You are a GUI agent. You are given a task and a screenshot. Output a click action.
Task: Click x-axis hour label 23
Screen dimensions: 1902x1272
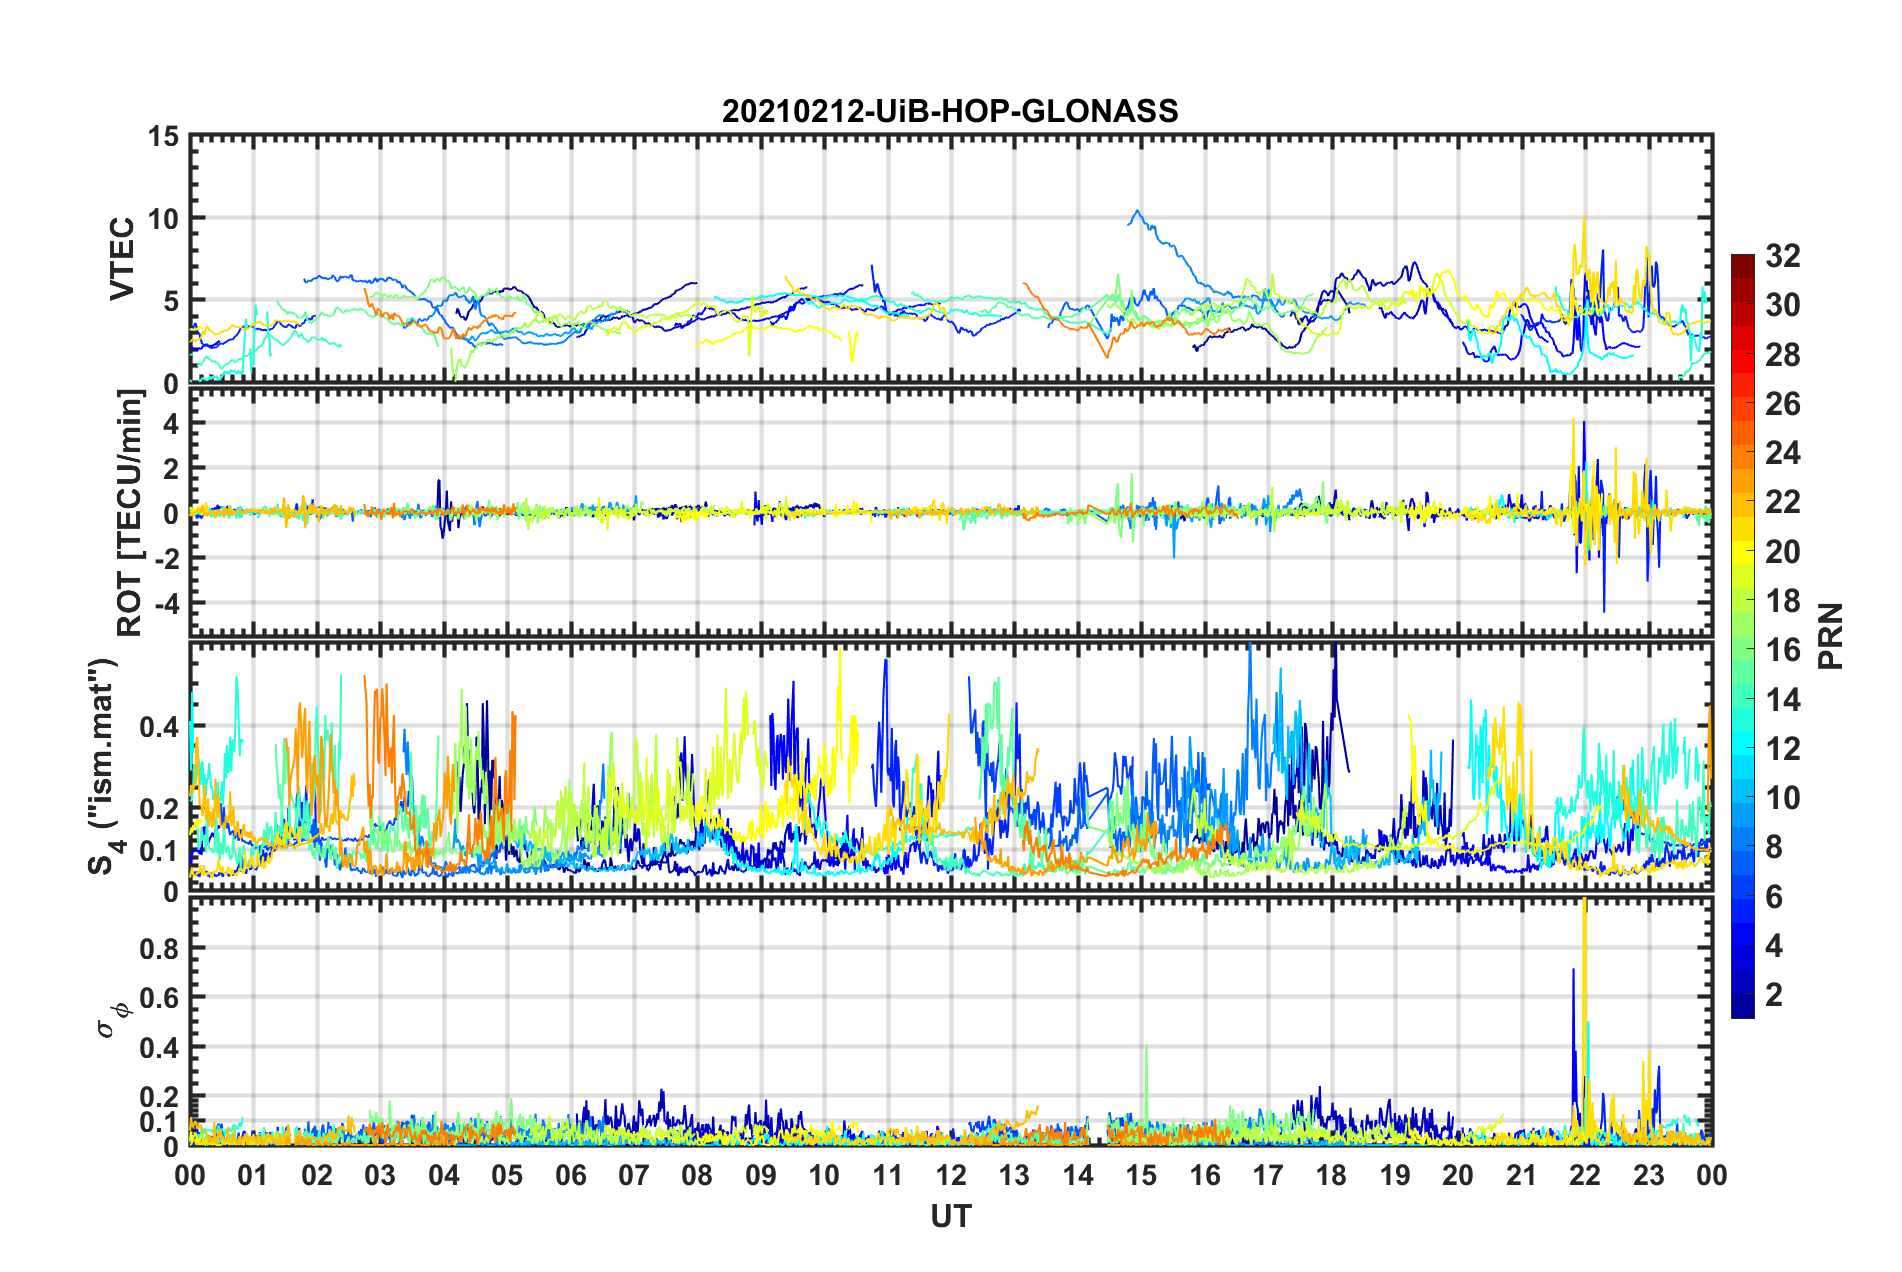1649,1175
